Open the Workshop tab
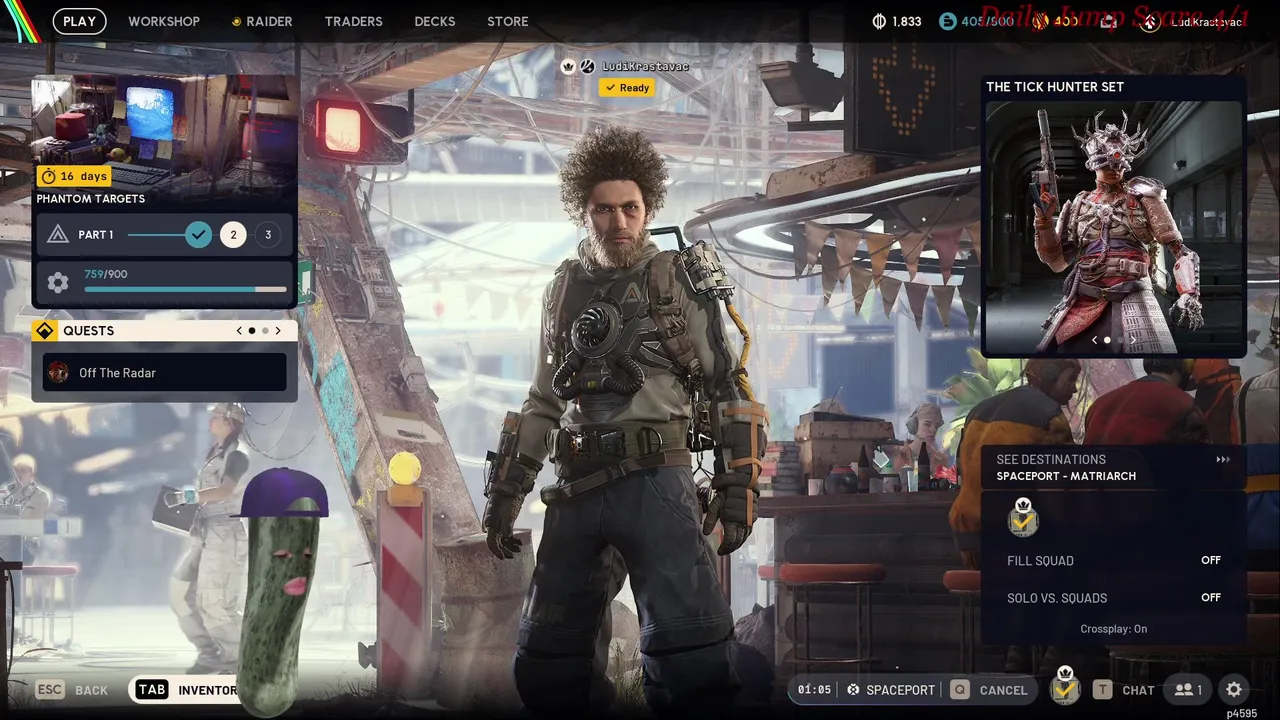 164,21
